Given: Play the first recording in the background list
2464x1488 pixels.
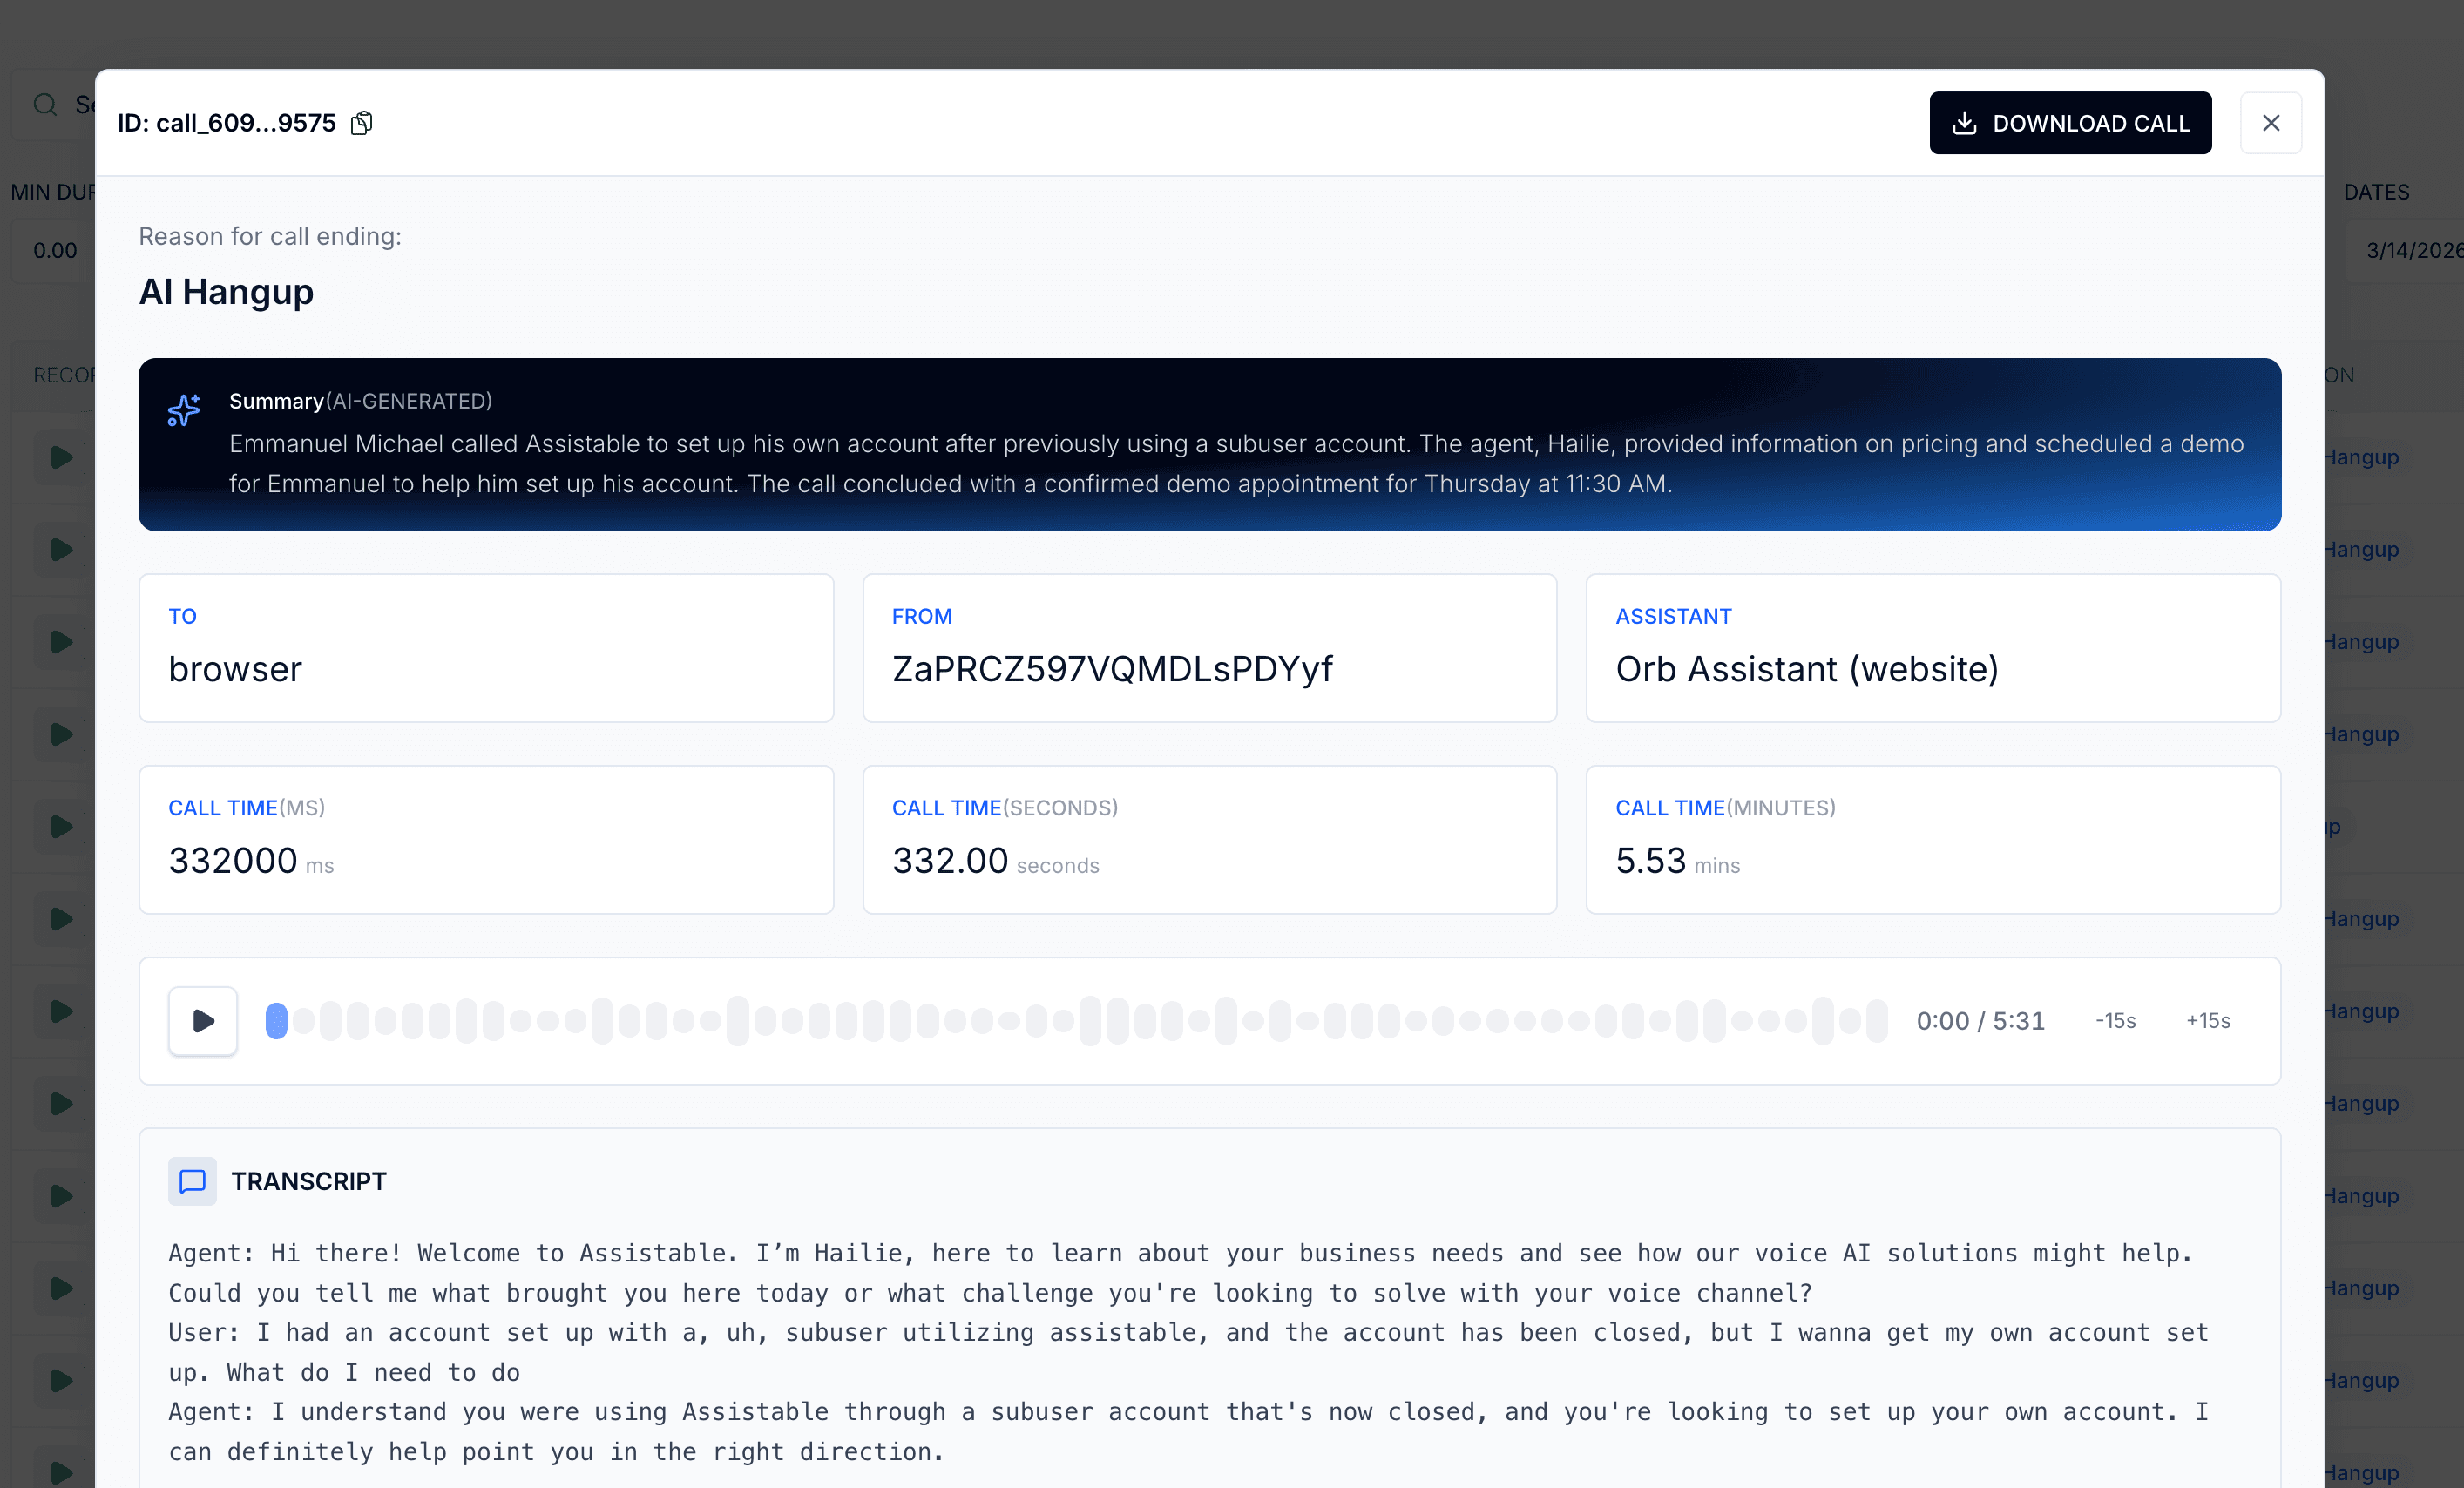Looking at the screenshot, I should coord(60,457).
